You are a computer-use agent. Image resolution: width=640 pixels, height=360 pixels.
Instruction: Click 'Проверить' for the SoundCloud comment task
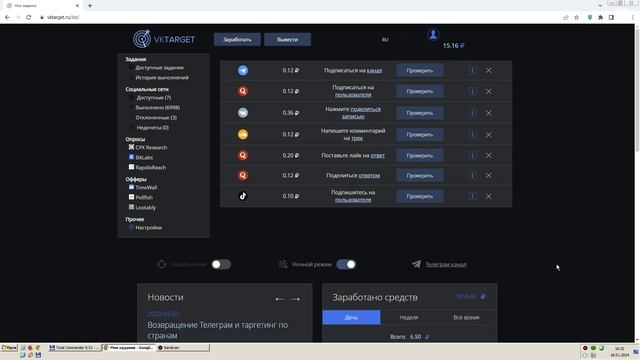(x=420, y=134)
